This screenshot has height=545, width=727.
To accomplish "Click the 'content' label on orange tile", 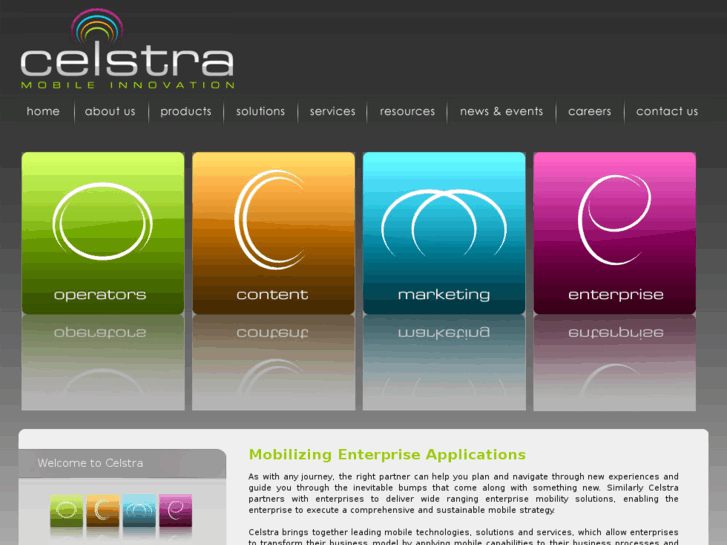I will (x=272, y=295).
